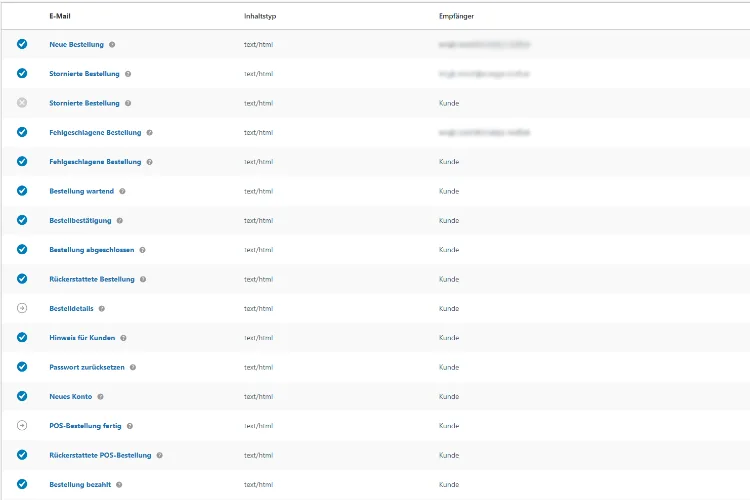Click the disabled grey status icon for Stornierte Bestellung

pos(22,102)
